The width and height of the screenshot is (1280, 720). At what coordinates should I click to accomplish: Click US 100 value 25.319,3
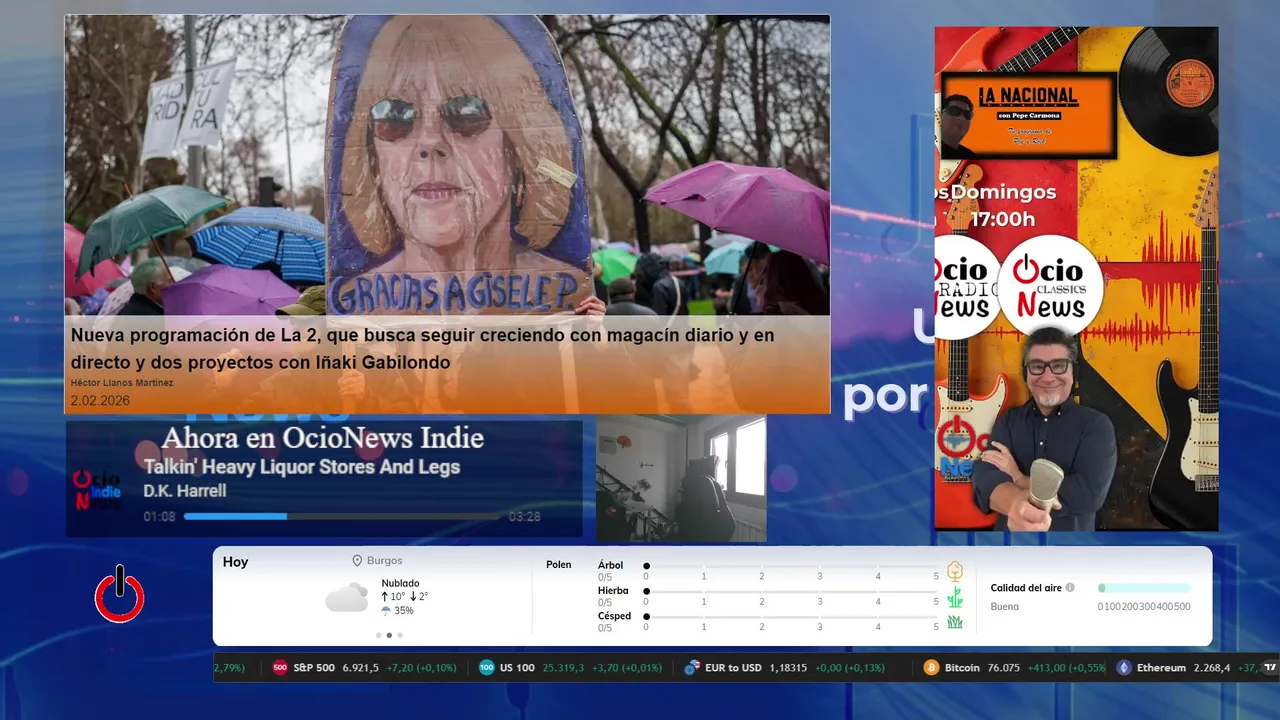point(564,667)
